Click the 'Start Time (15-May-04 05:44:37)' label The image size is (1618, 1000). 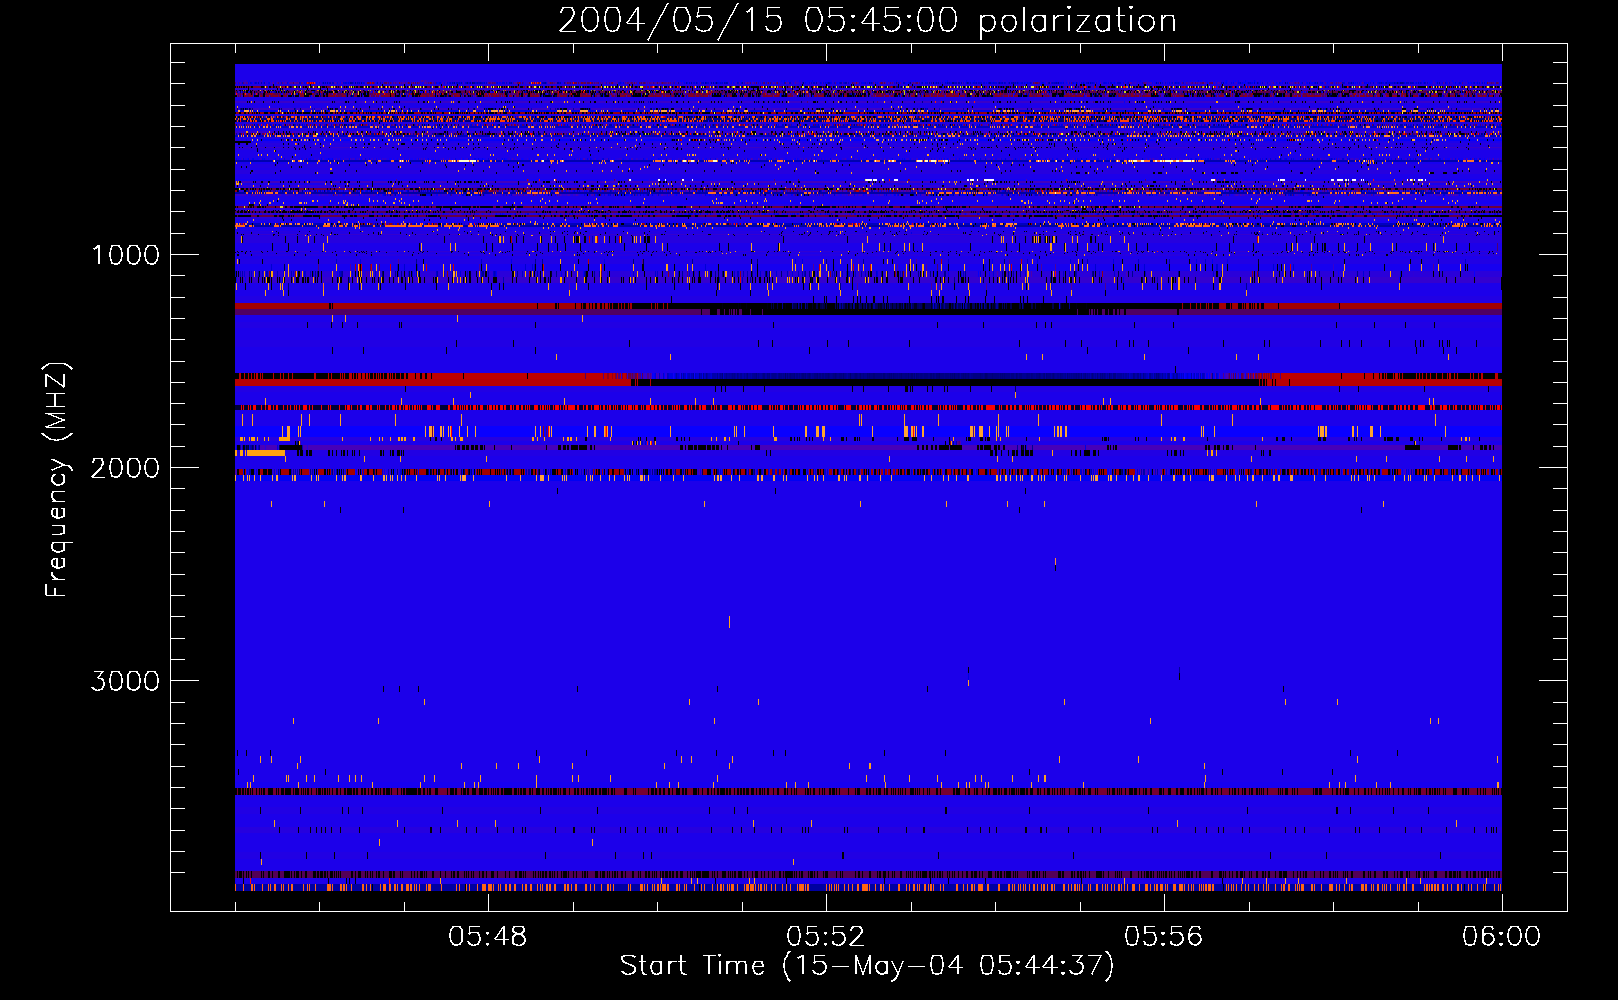[x=867, y=966]
